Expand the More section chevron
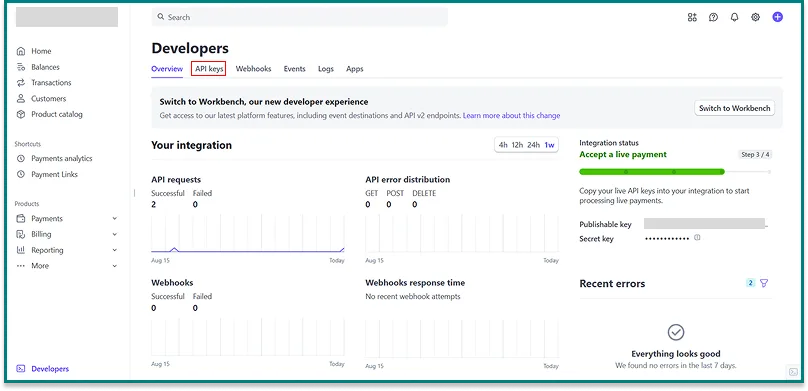This screenshot has height=391, width=808. (x=114, y=266)
